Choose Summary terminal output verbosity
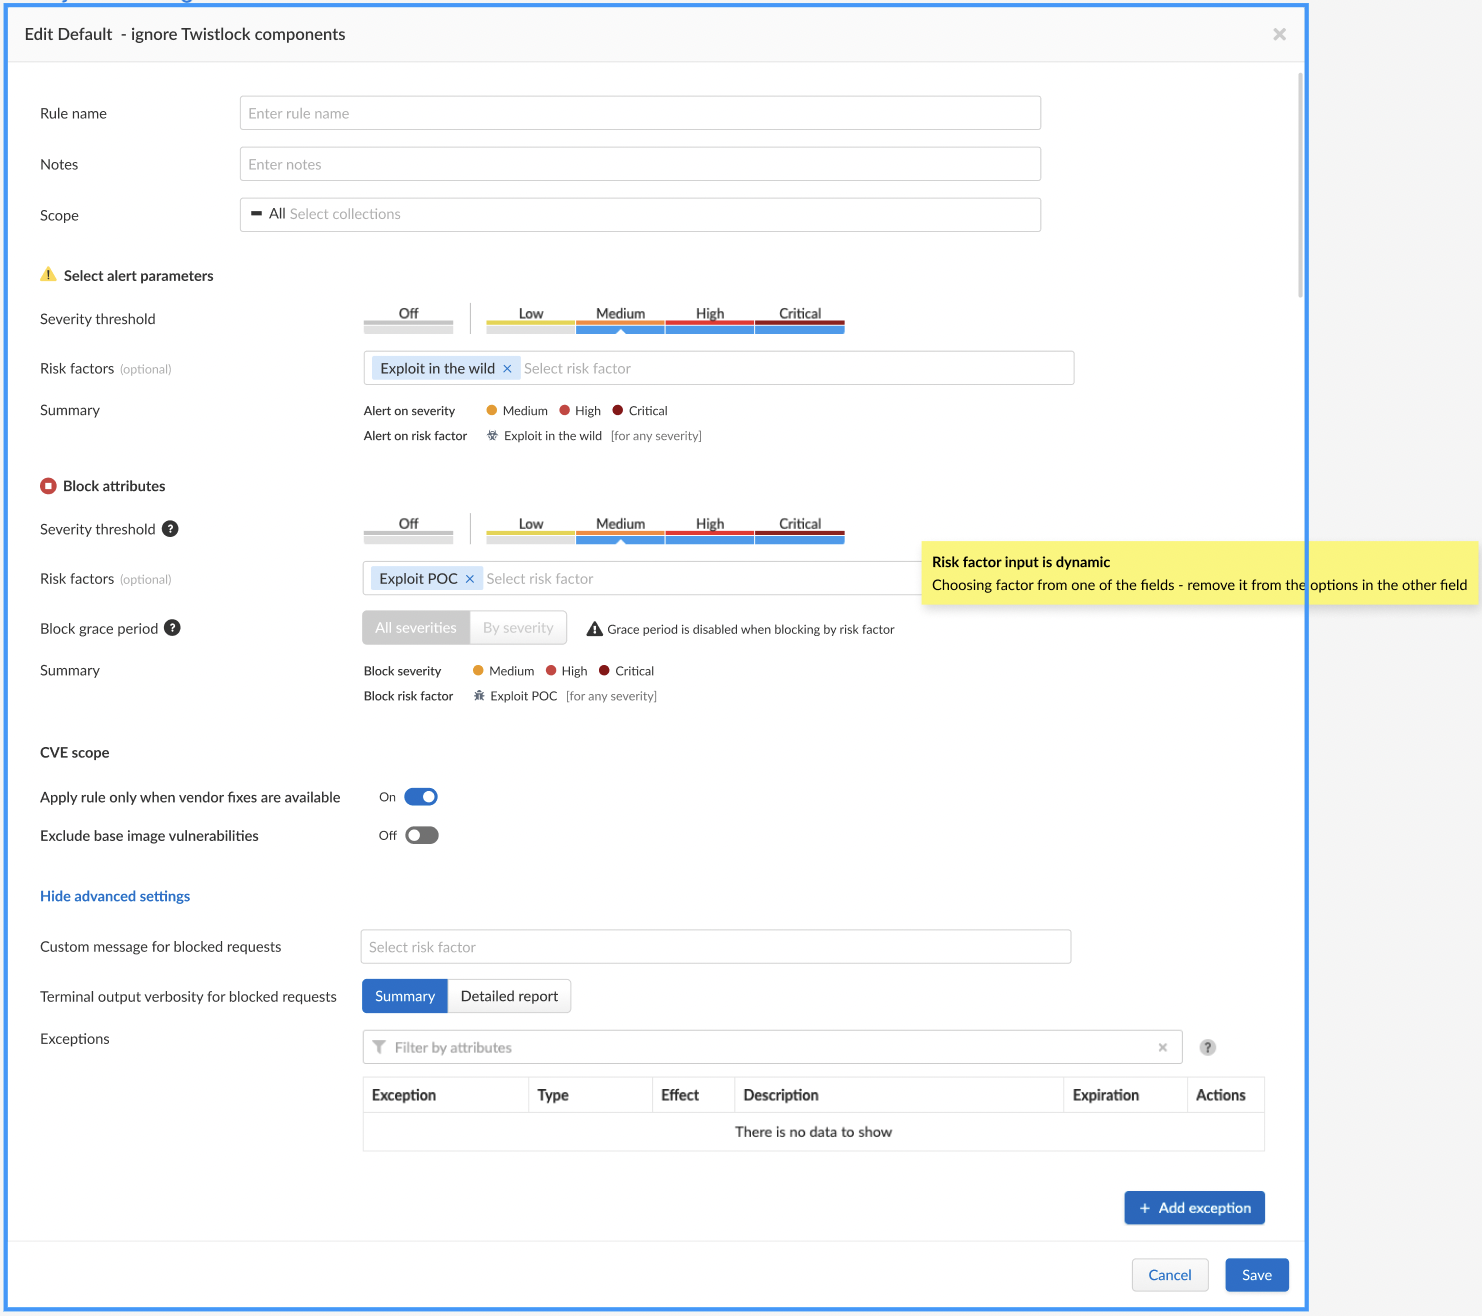Screen dimensions: 1482x1316 pos(405,996)
